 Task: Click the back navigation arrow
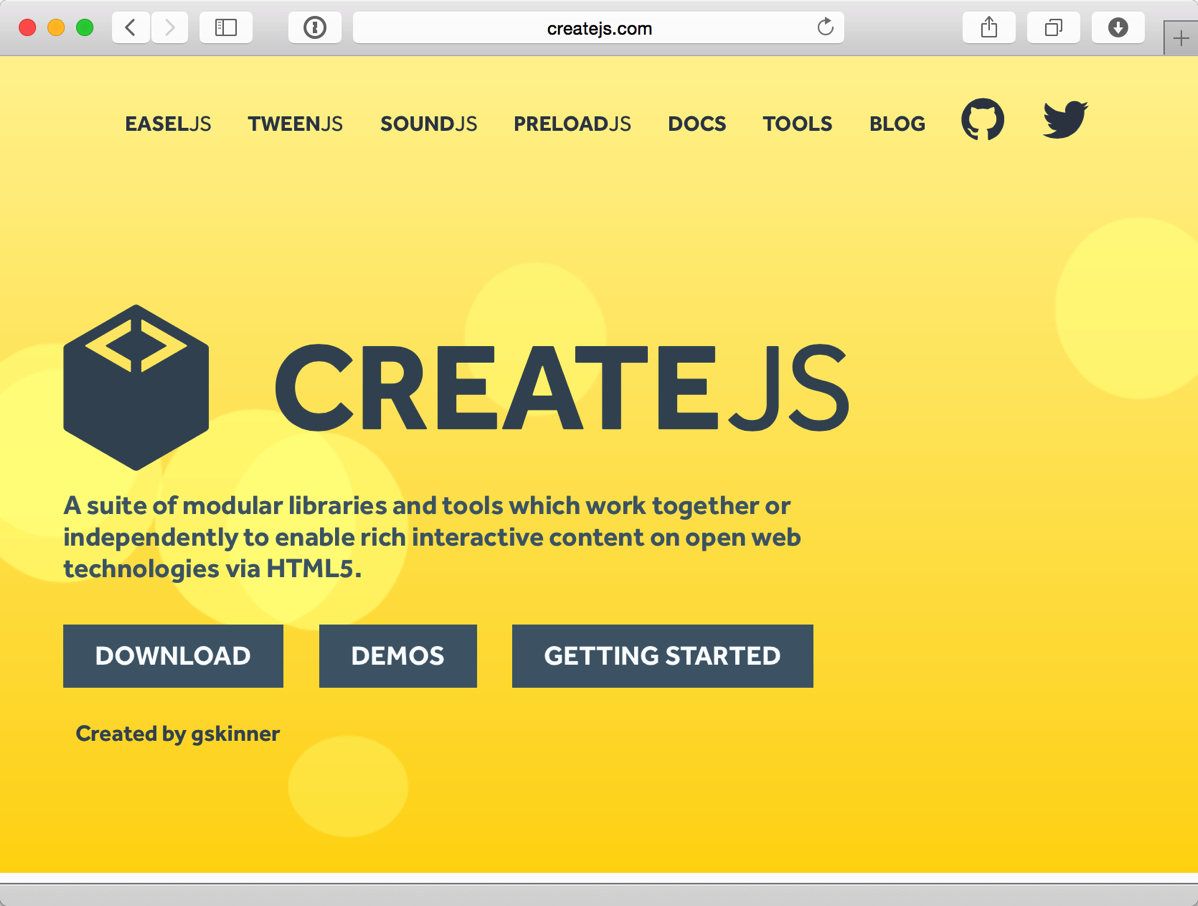pos(130,27)
